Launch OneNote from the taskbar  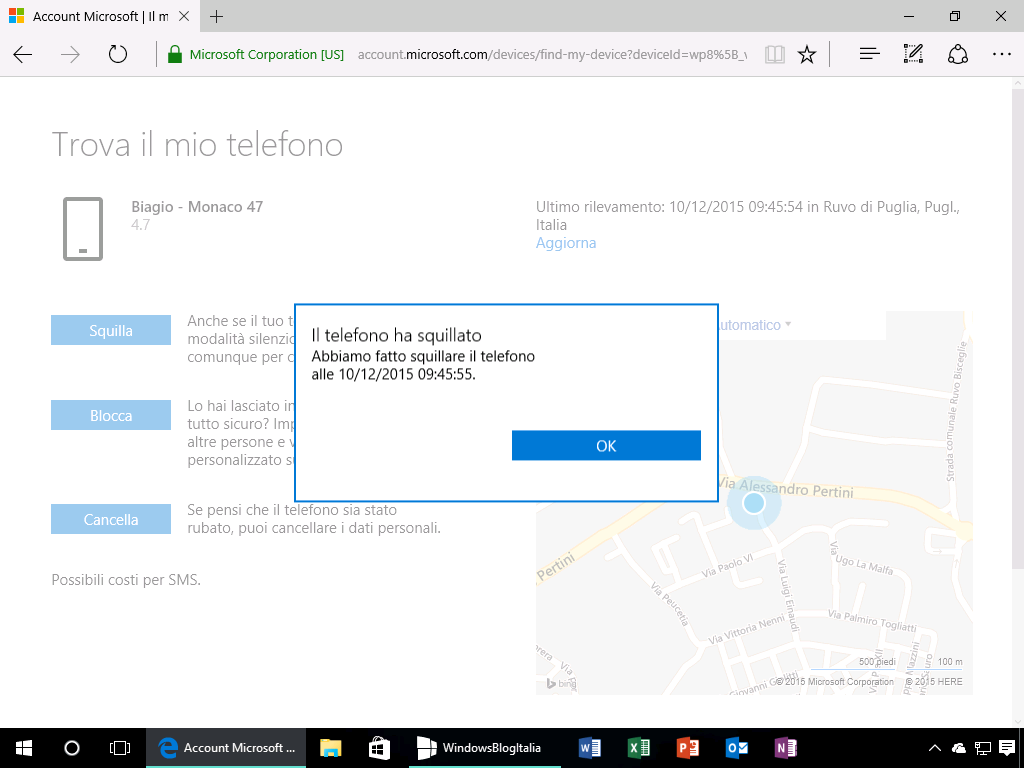point(786,748)
